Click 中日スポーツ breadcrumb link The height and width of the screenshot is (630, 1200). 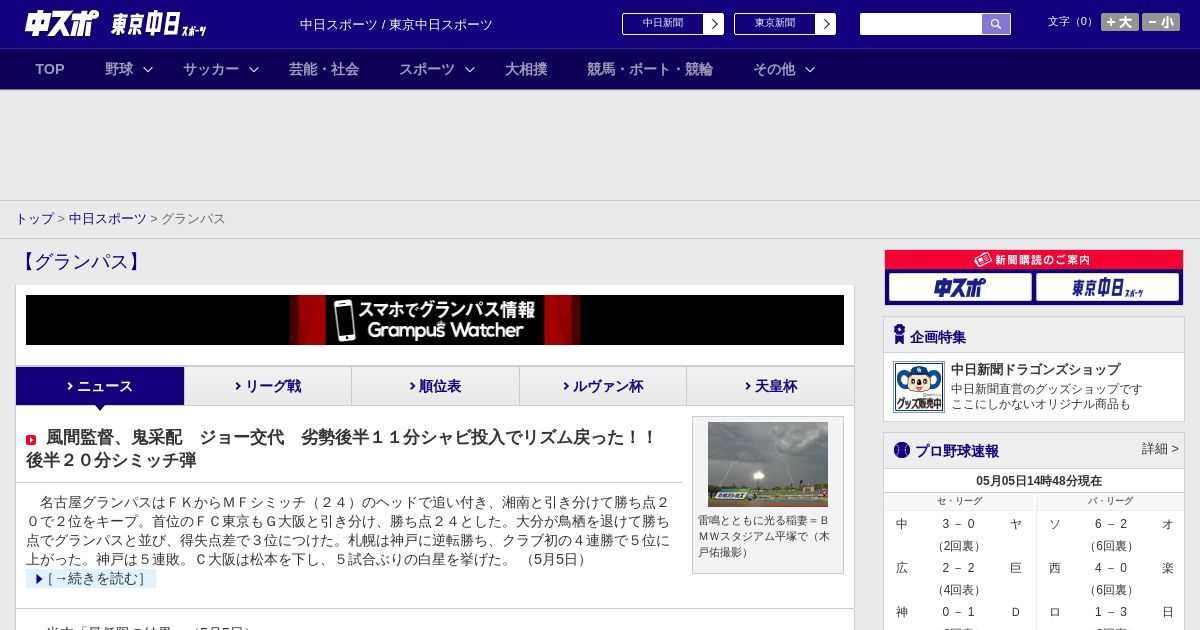coord(108,218)
